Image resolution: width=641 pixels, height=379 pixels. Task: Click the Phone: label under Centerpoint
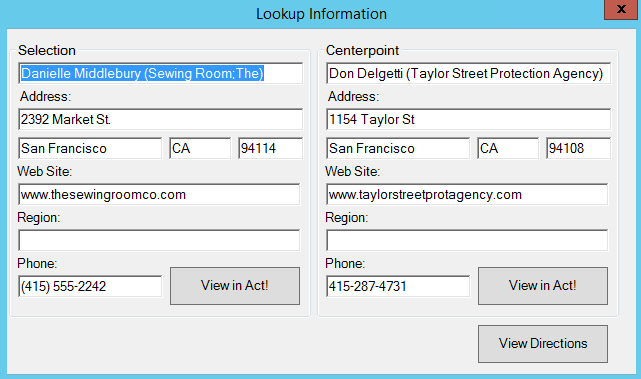pos(345,263)
